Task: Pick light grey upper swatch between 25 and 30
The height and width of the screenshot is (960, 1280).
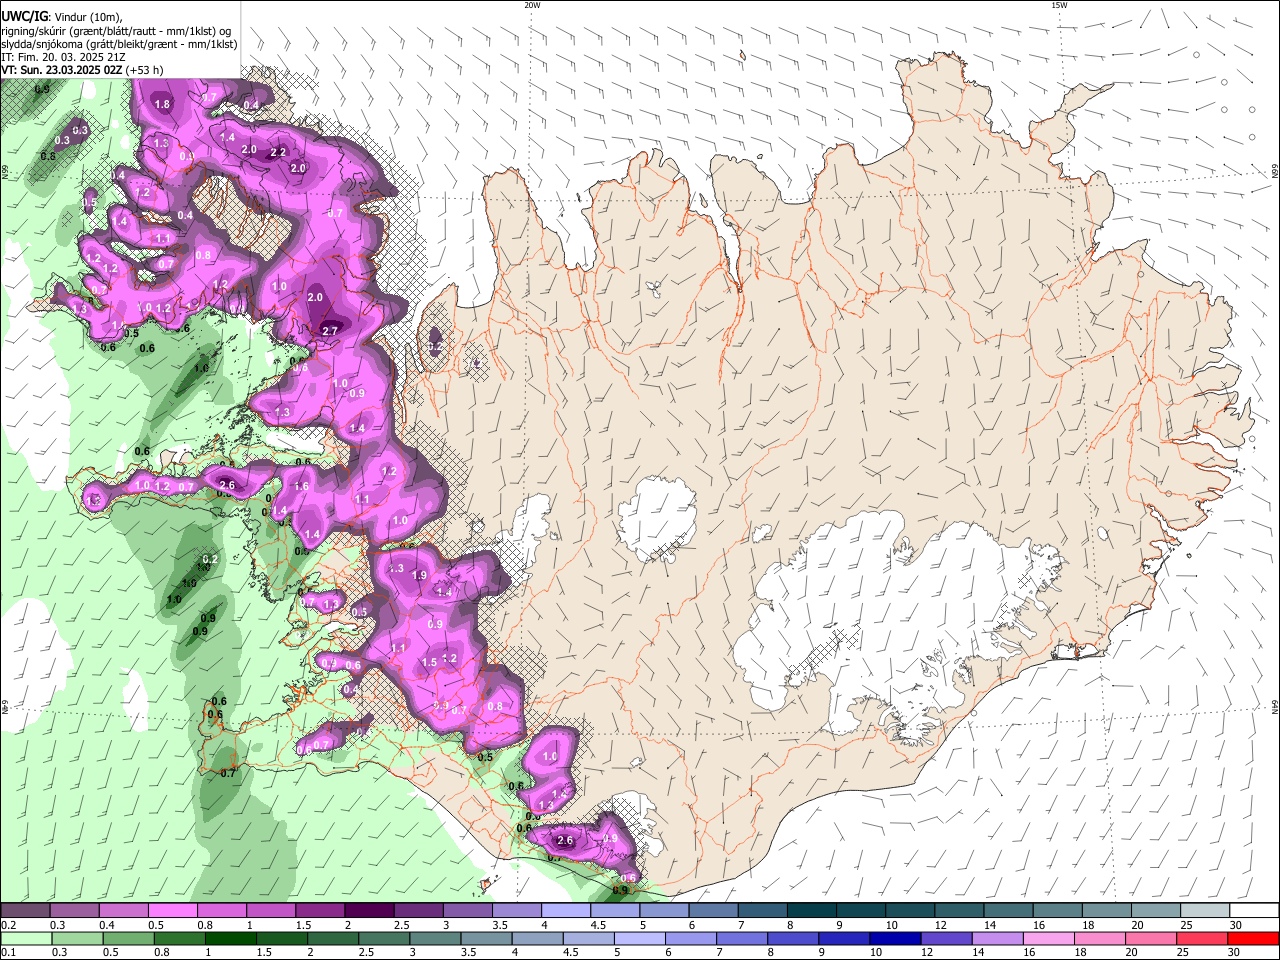Action: (1205, 911)
